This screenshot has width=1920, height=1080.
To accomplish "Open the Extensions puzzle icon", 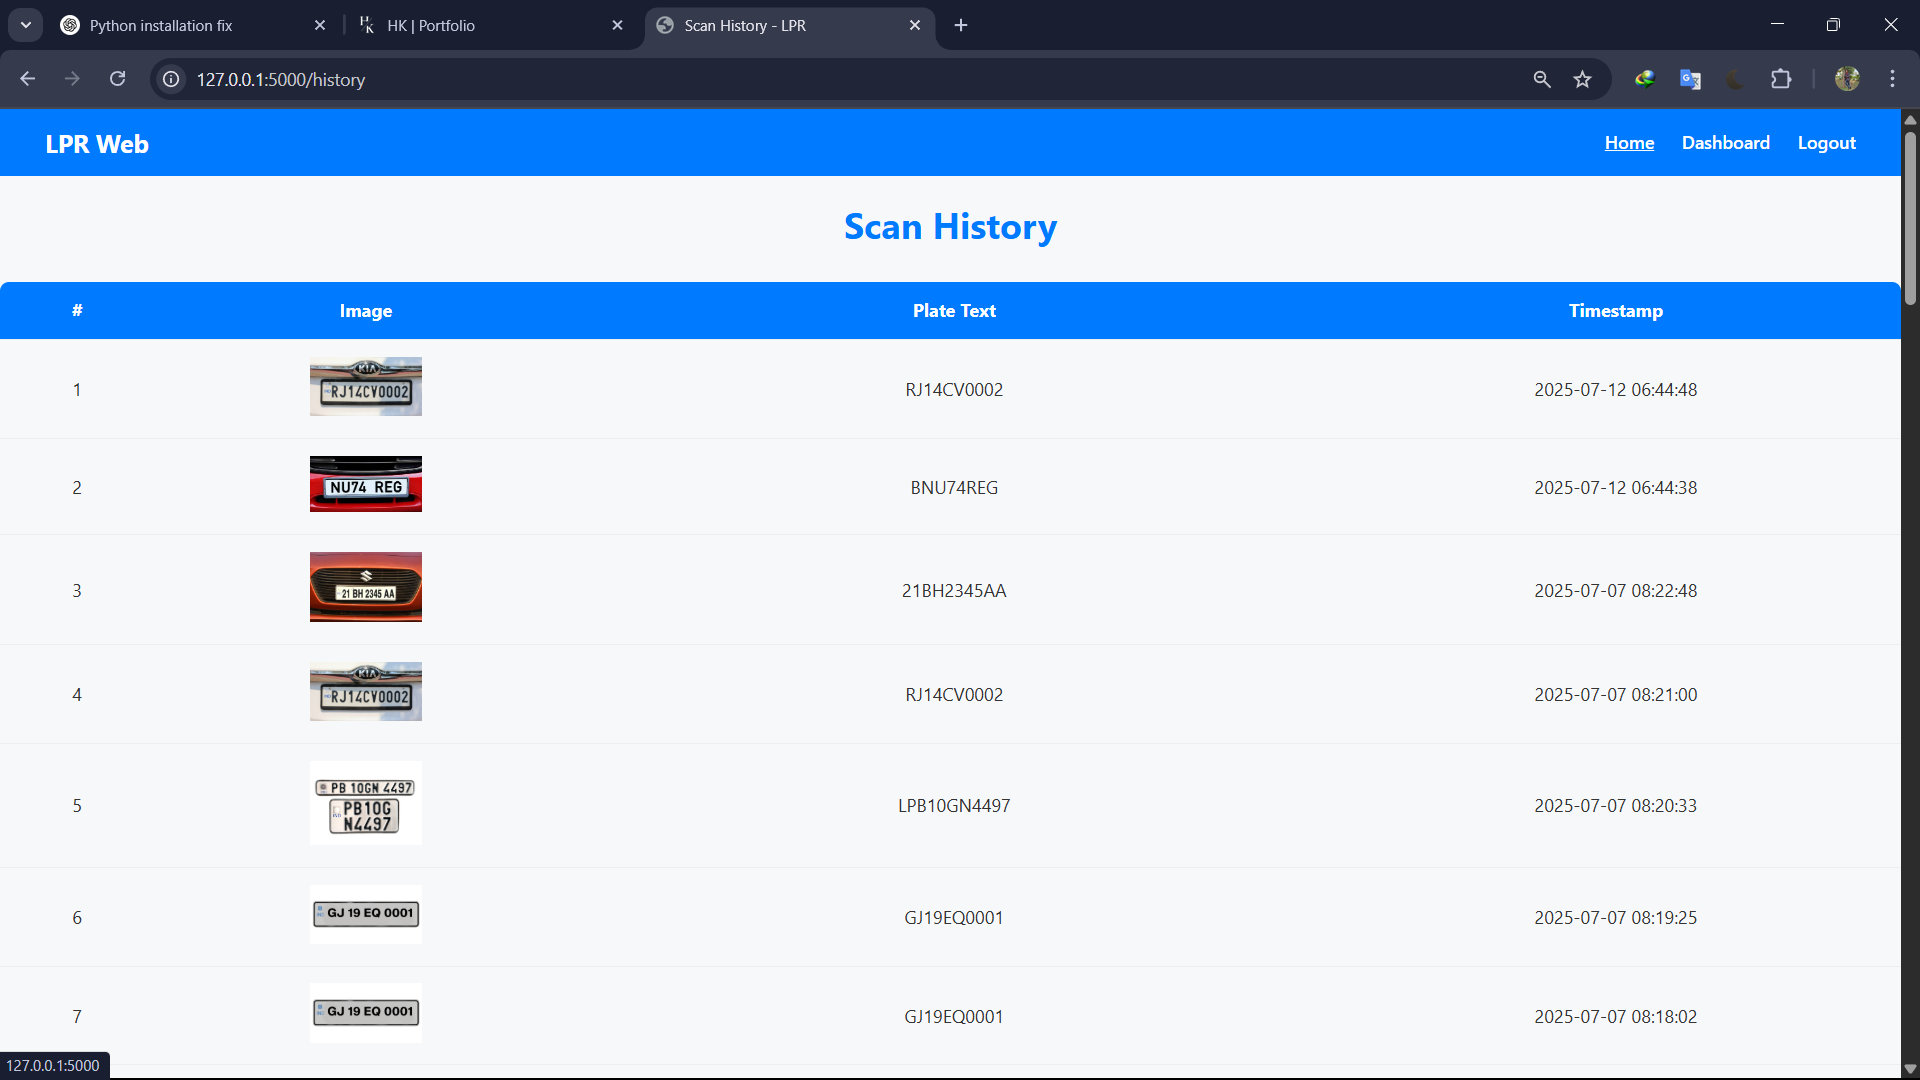I will [1781, 79].
